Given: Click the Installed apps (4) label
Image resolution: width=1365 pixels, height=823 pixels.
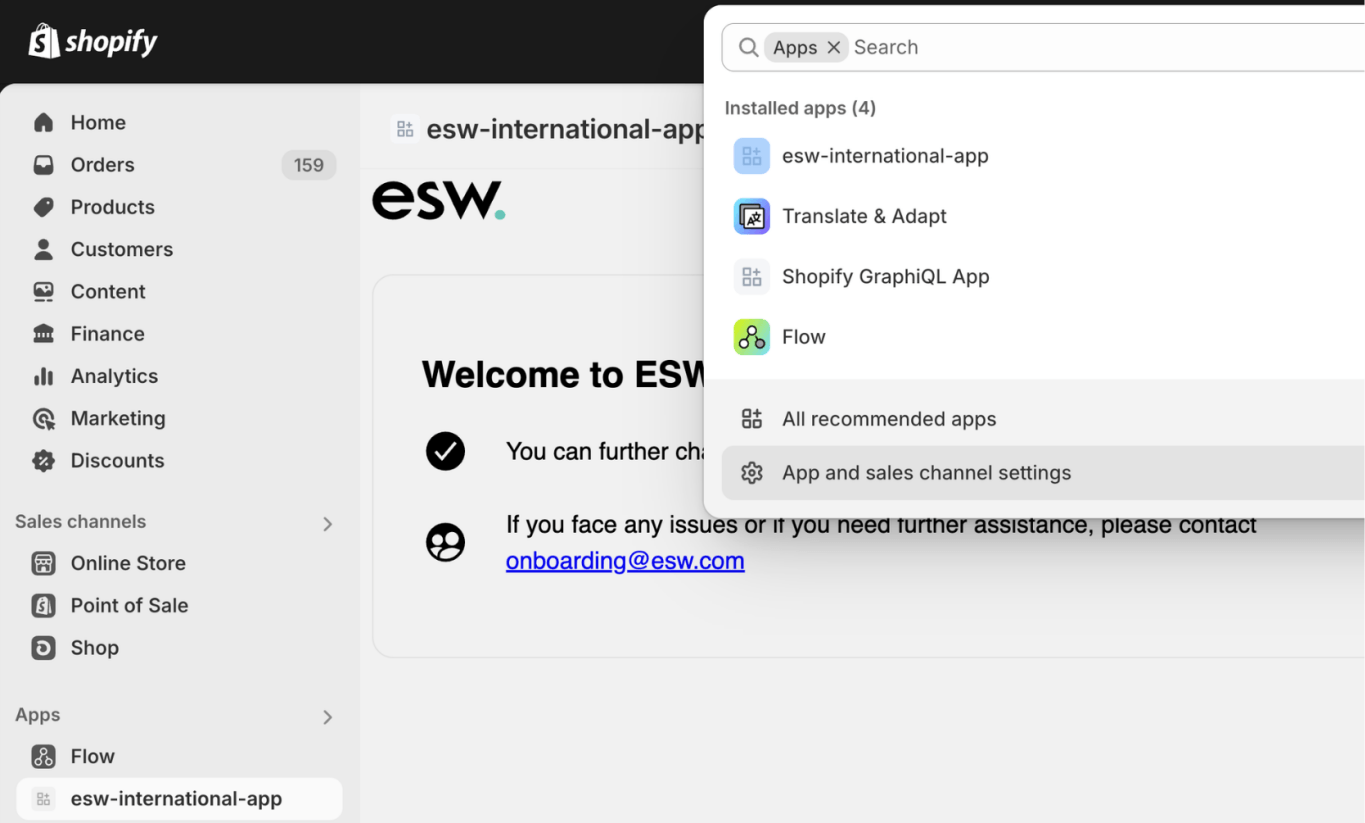Looking at the screenshot, I should click(800, 108).
